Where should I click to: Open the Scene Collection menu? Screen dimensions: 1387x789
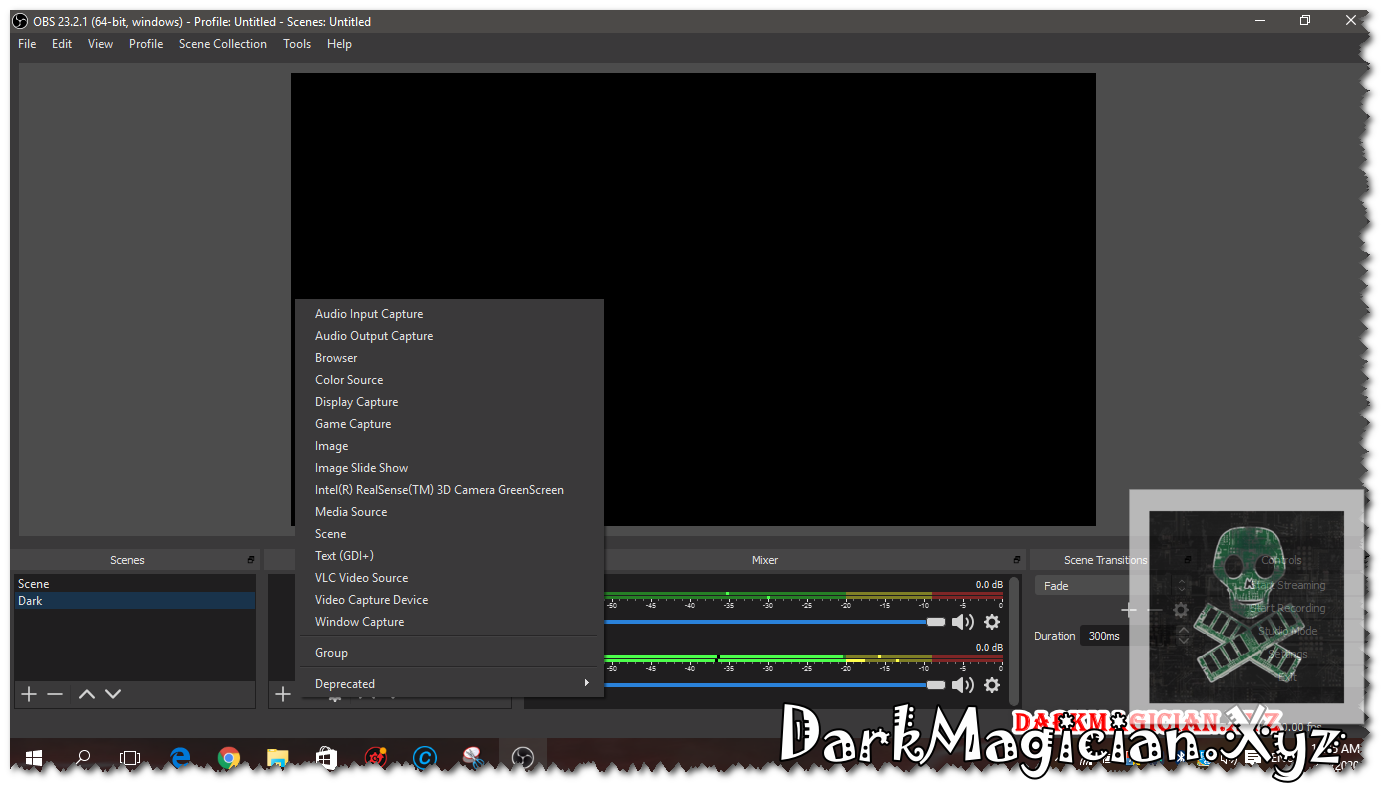[x=223, y=44]
